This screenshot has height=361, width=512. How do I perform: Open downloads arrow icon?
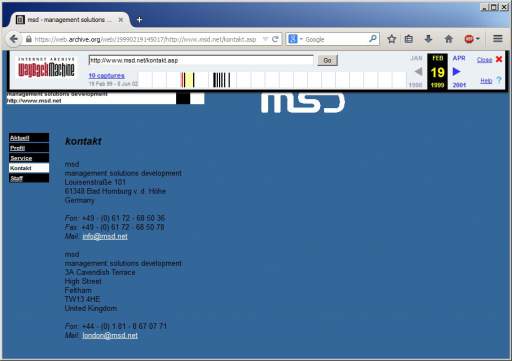(x=428, y=39)
